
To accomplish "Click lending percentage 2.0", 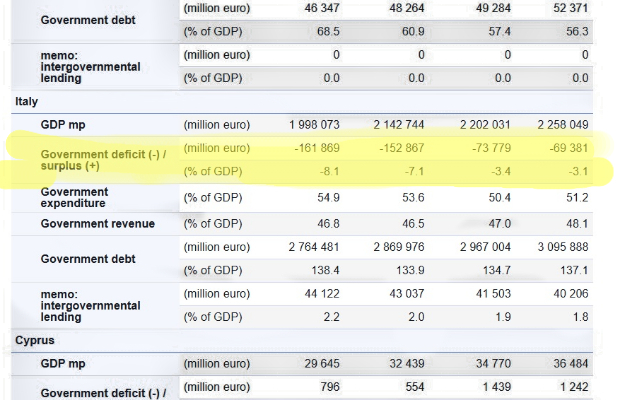I will click(416, 317).
